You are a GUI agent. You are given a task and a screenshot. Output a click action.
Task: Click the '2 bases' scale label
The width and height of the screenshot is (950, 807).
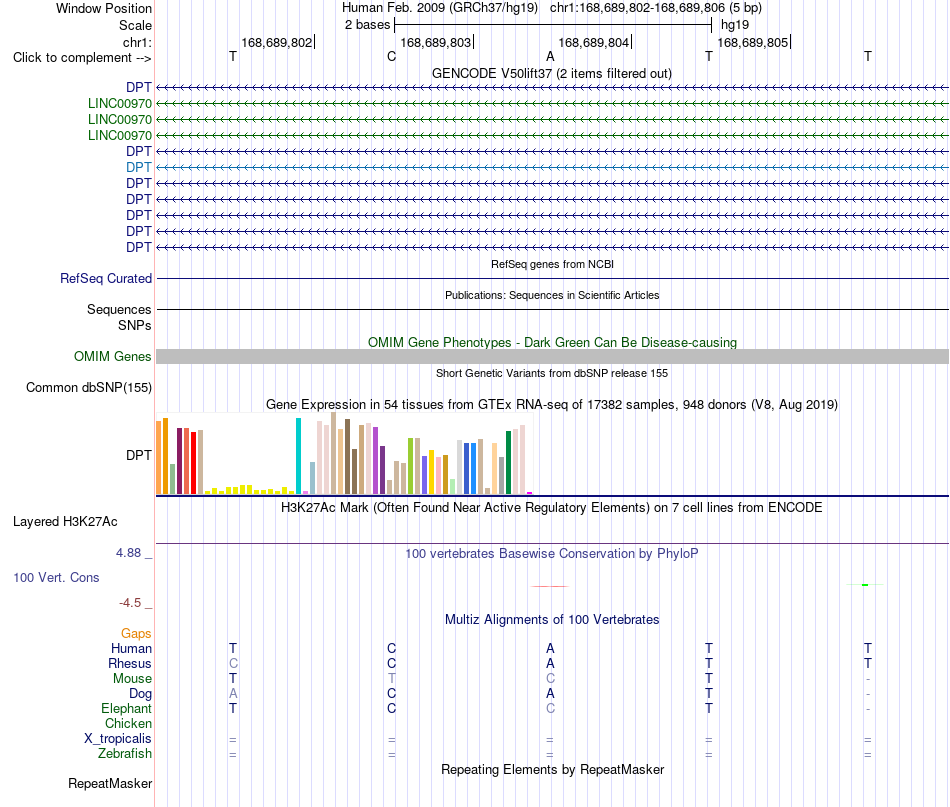[x=368, y=25]
